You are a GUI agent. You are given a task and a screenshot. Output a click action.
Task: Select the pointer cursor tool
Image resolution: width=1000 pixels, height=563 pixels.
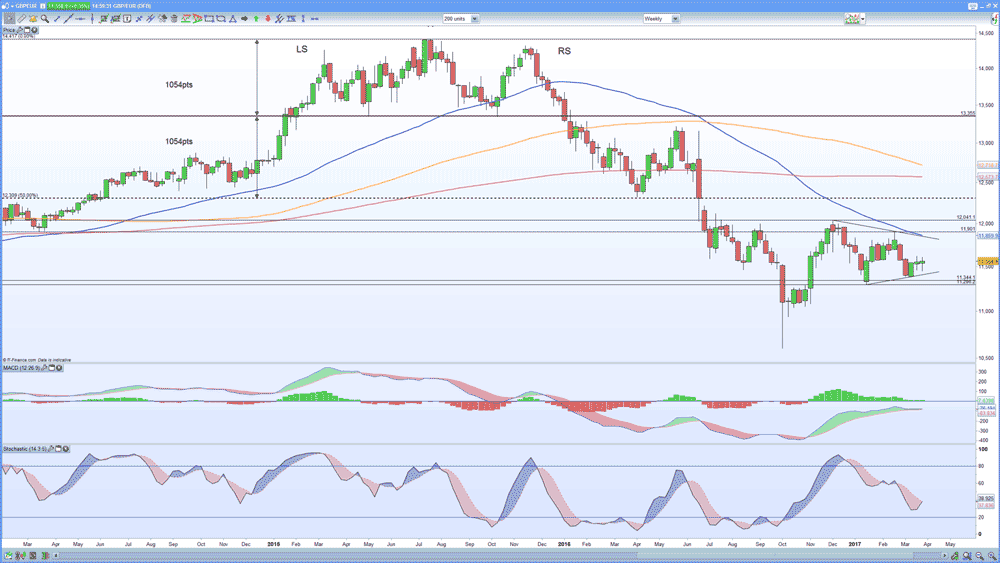click(x=10, y=19)
